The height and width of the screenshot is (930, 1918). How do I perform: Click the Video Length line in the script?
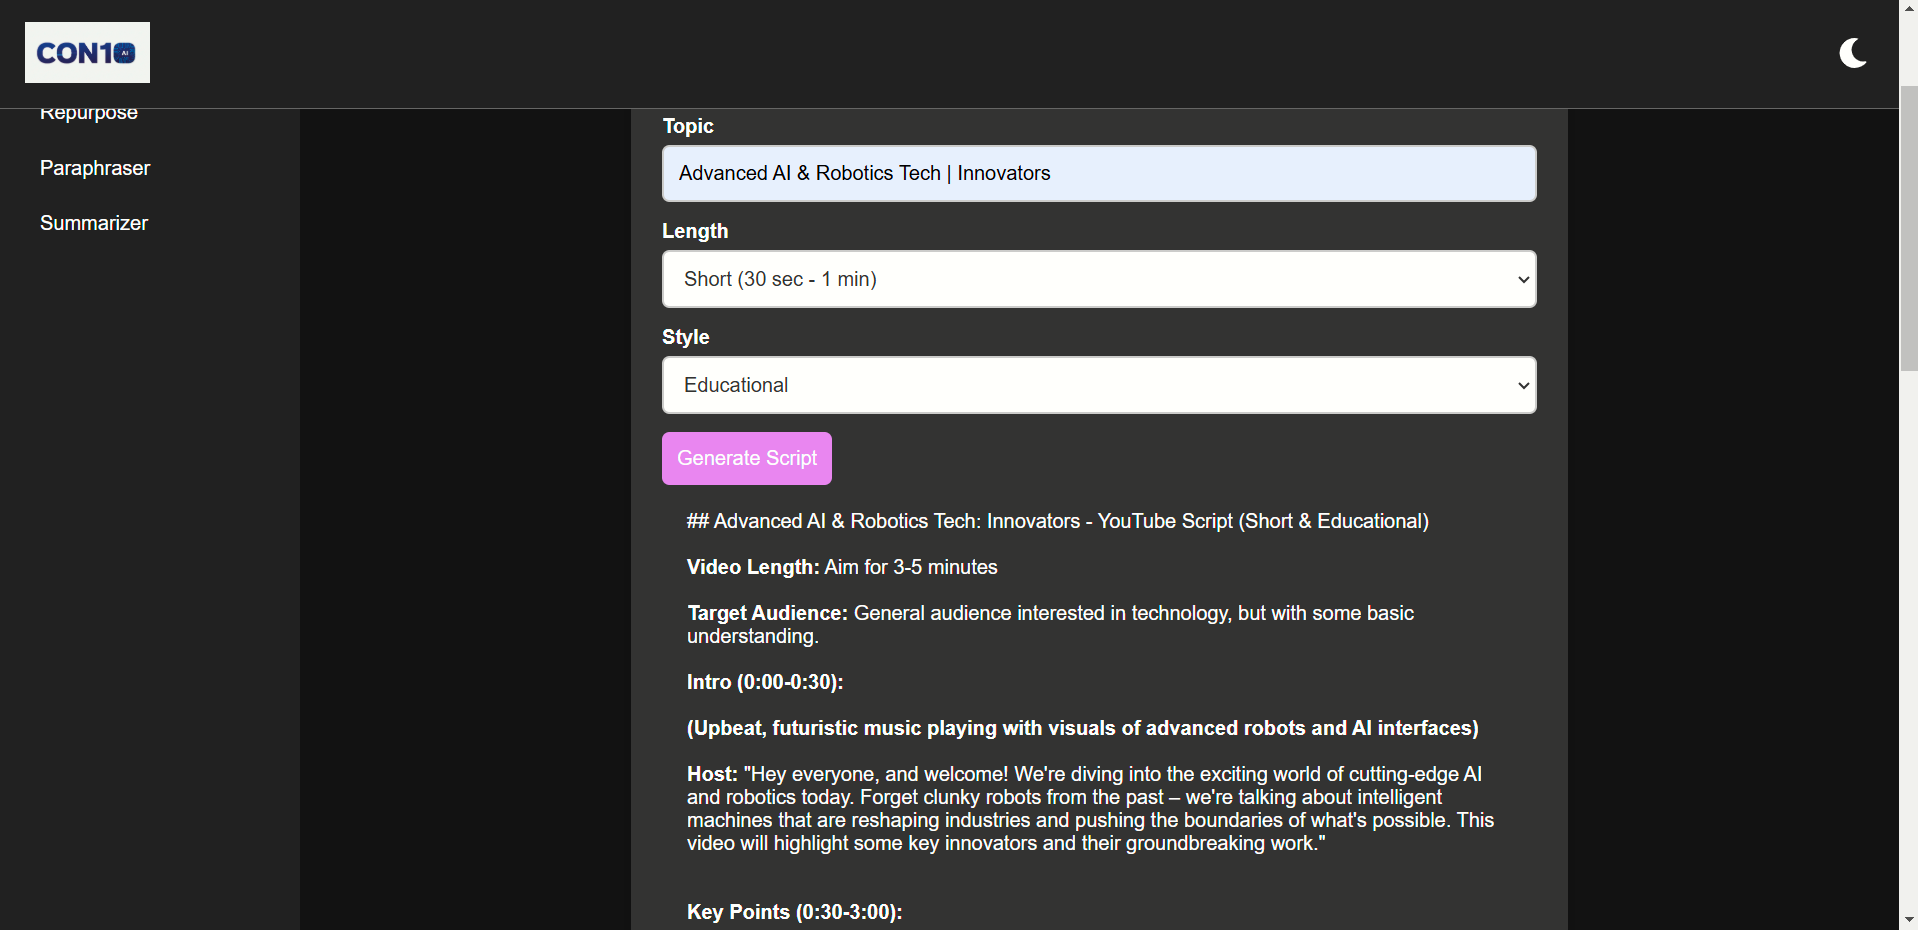click(841, 567)
